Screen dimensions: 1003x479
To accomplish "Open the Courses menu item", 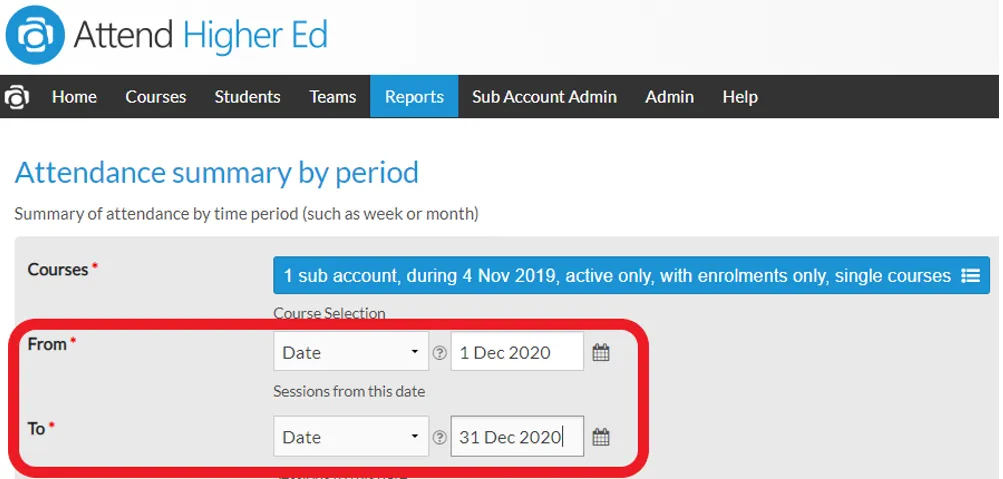I will [x=155, y=97].
